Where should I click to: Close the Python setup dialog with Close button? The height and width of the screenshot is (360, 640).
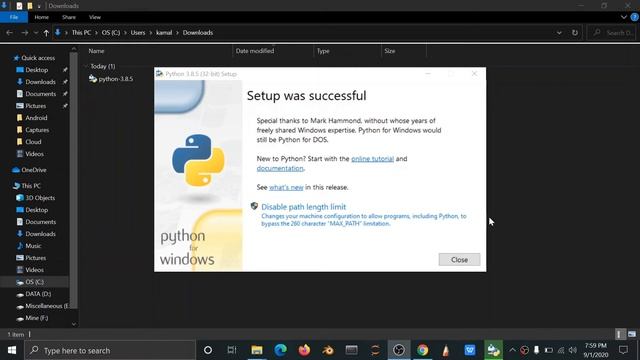[x=459, y=260]
